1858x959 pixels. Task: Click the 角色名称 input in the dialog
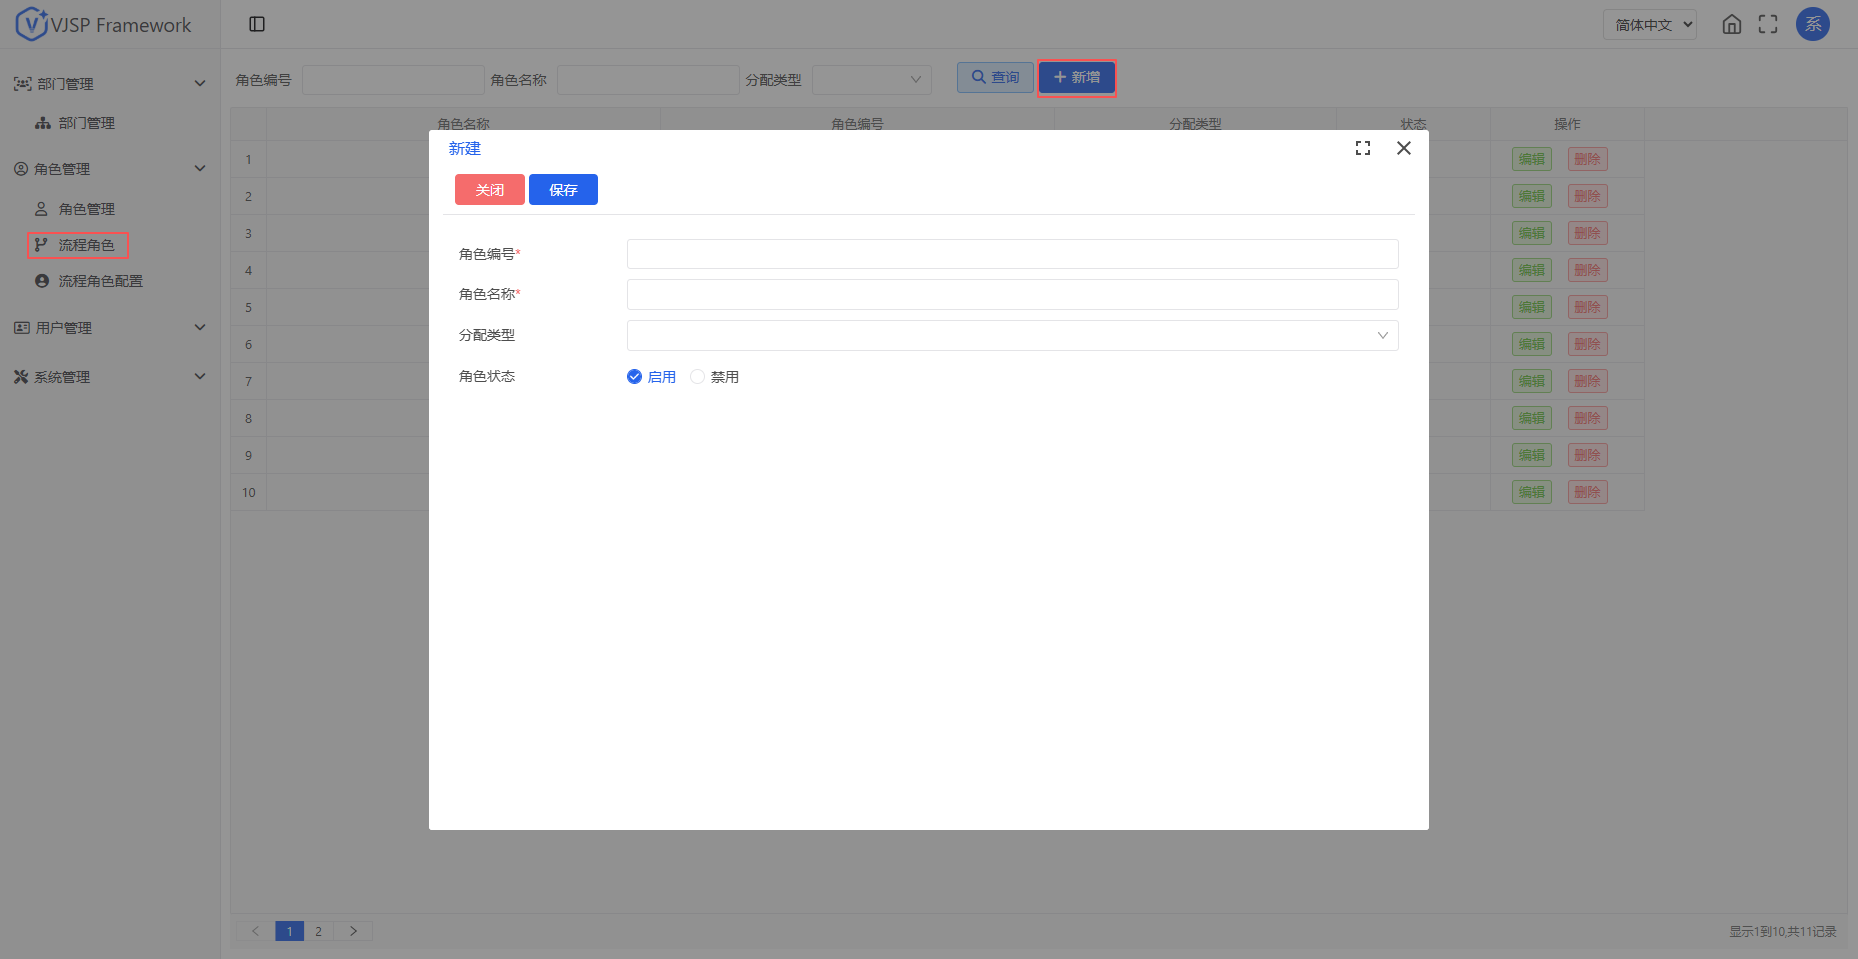pyautogui.click(x=1012, y=295)
